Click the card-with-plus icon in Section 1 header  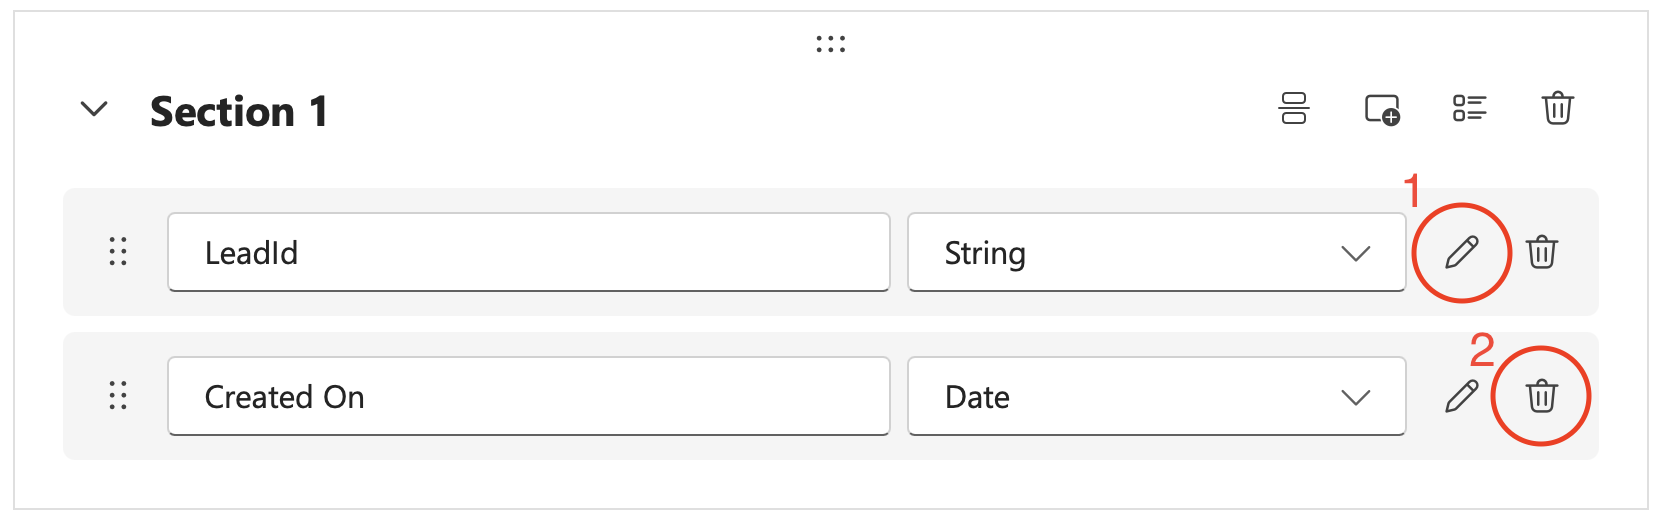(x=1382, y=108)
